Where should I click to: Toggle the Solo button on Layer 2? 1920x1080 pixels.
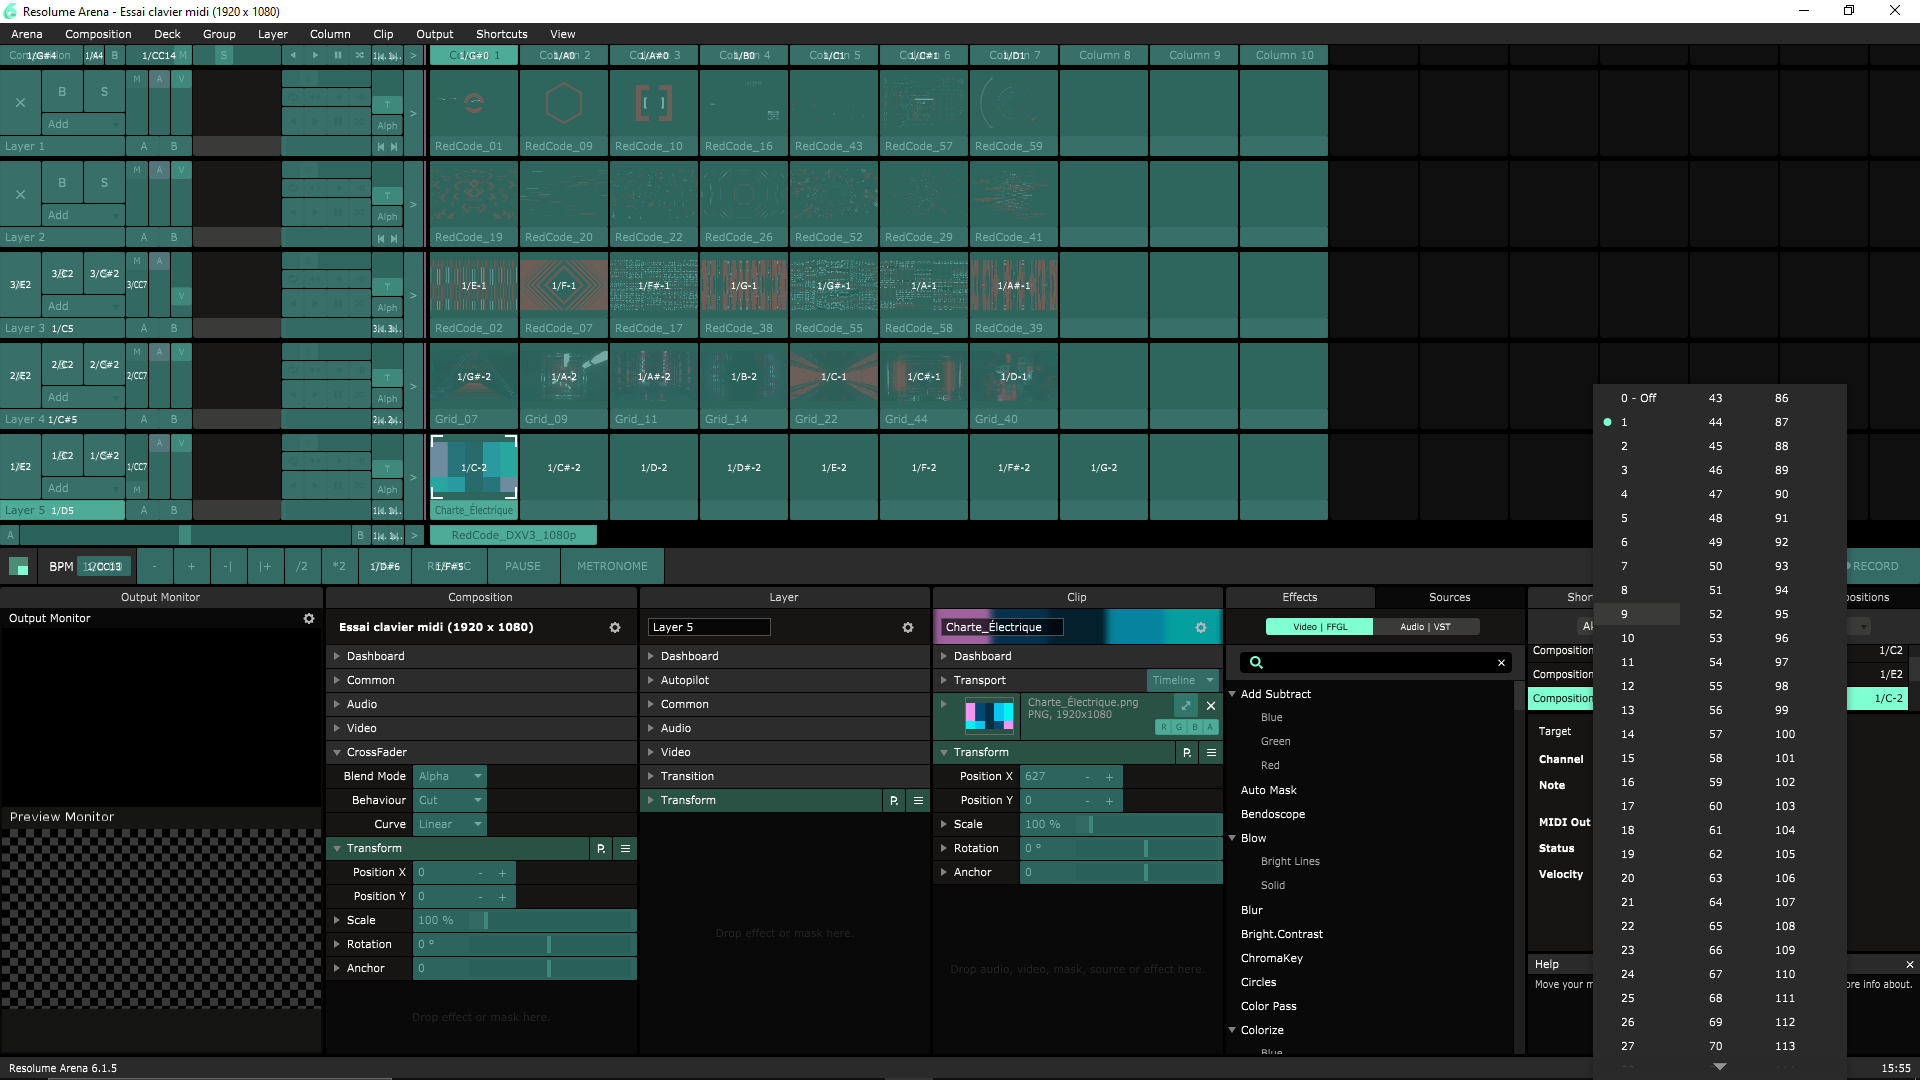104,183
